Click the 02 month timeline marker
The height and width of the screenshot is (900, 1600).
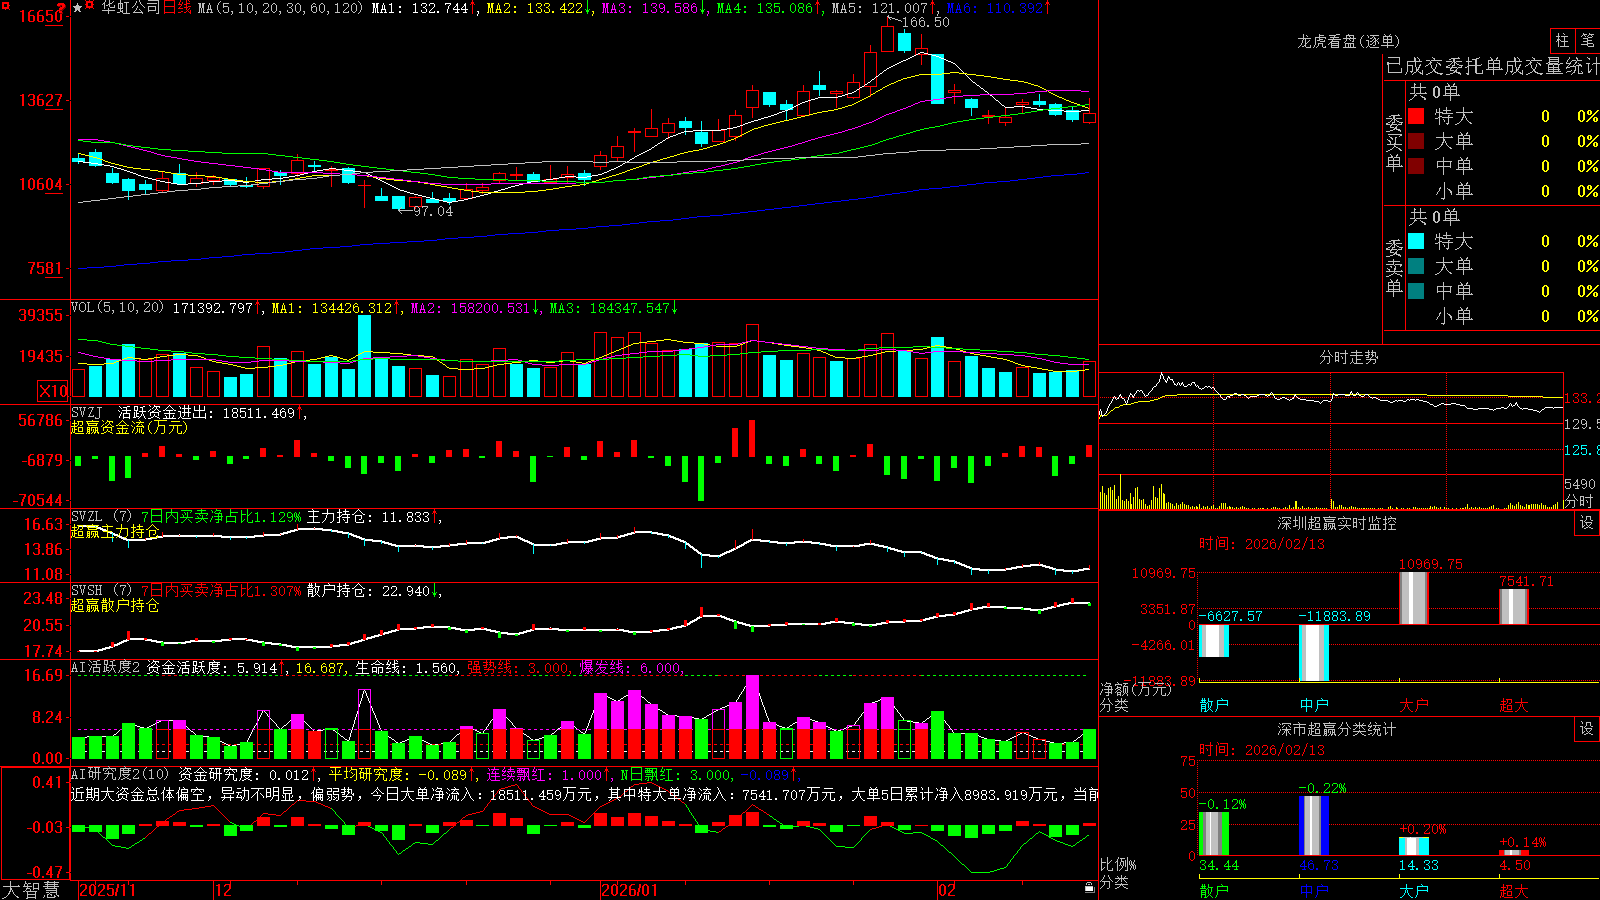(946, 890)
